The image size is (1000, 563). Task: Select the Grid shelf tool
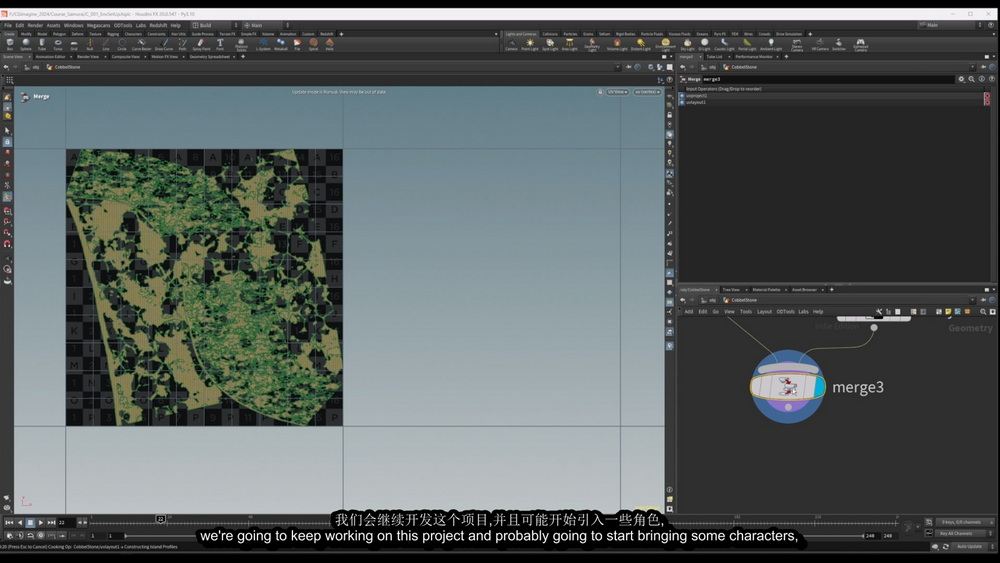[x=74, y=44]
